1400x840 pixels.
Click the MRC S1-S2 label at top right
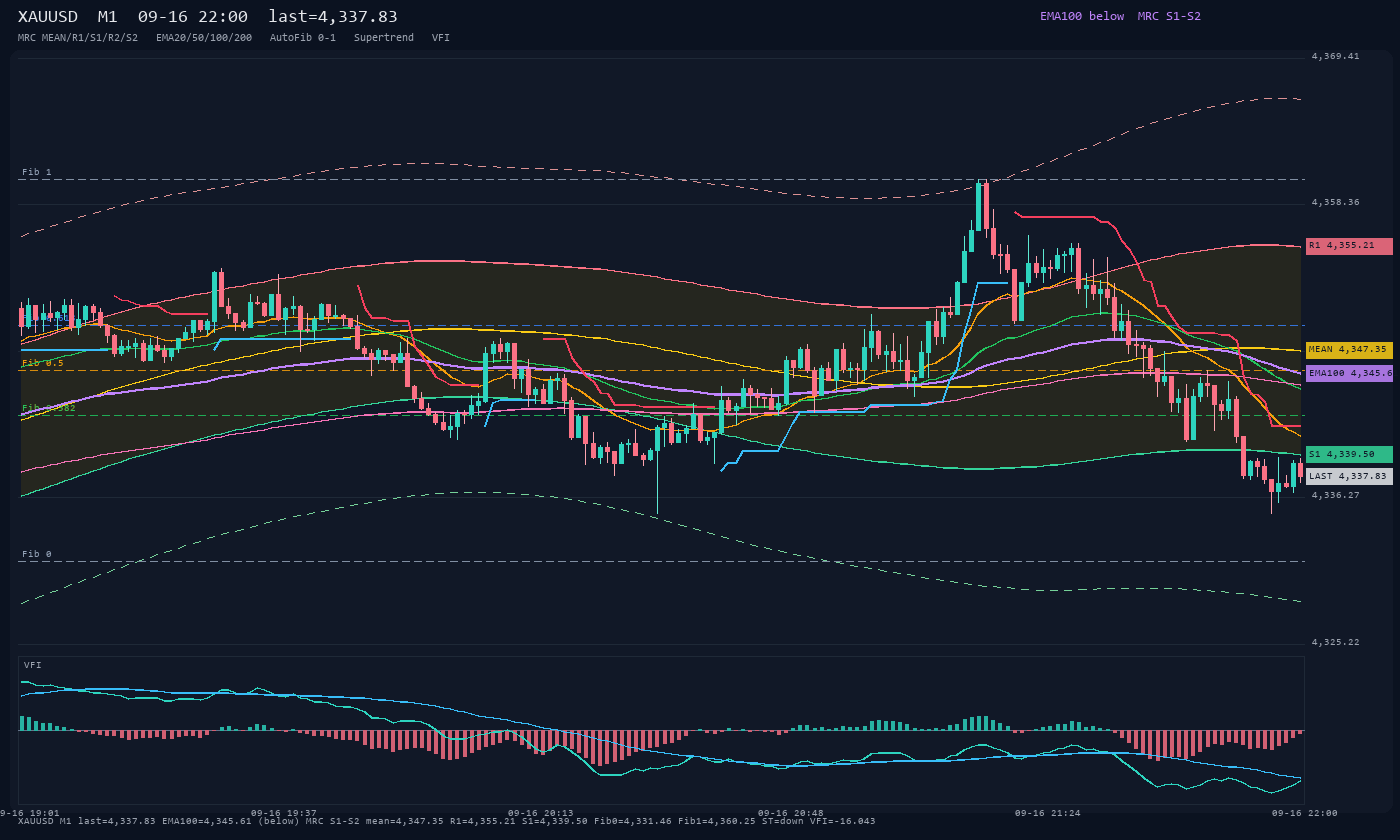pyautogui.click(x=1169, y=16)
